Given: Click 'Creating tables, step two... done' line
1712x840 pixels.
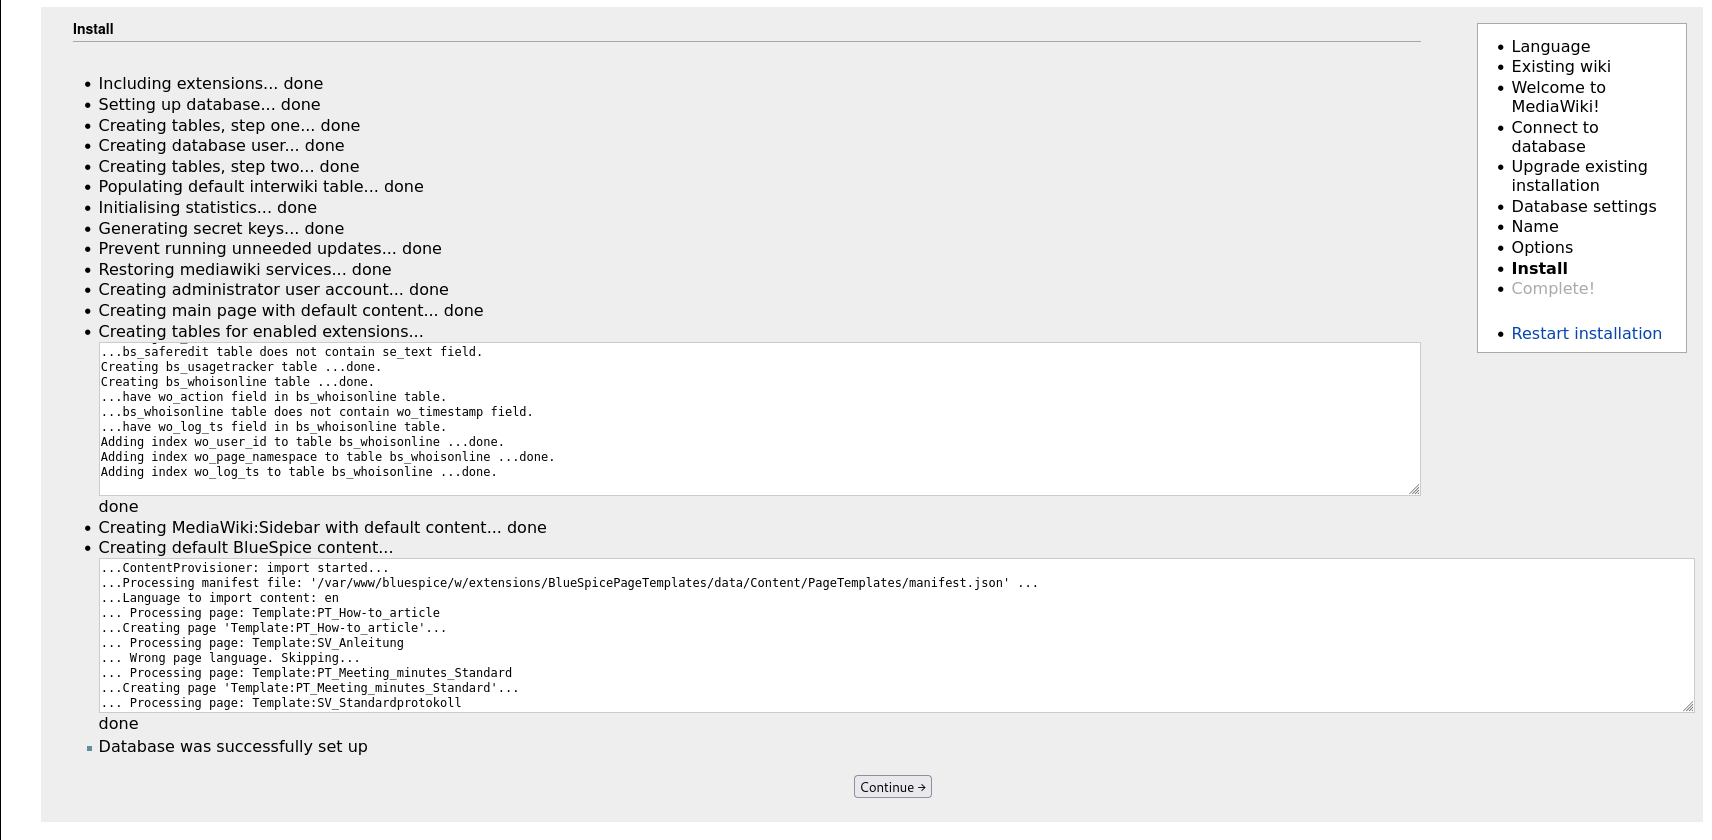Looking at the screenshot, I should point(228,167).
